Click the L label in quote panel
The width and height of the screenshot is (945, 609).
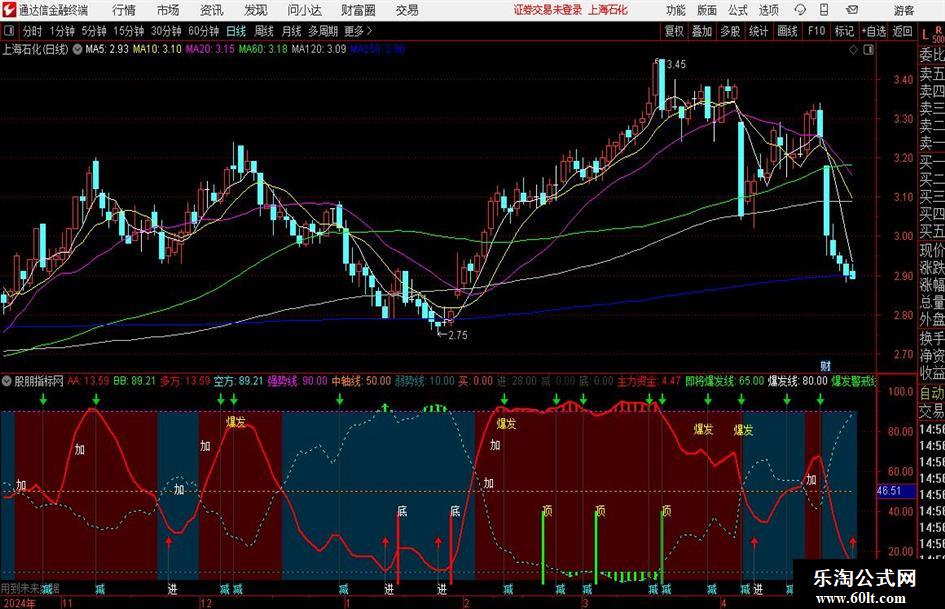pyautogui.click(x=925, y=36)
